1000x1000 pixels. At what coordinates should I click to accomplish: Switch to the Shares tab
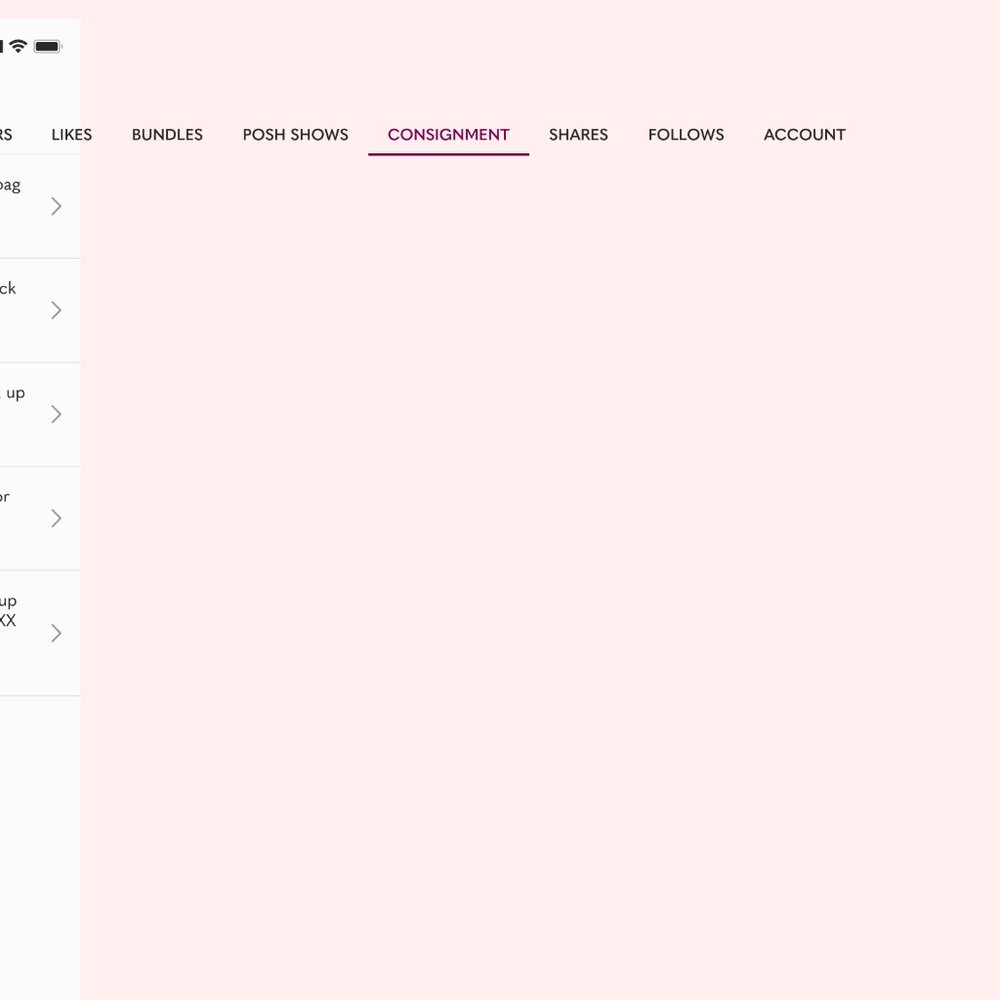[578, 135]
